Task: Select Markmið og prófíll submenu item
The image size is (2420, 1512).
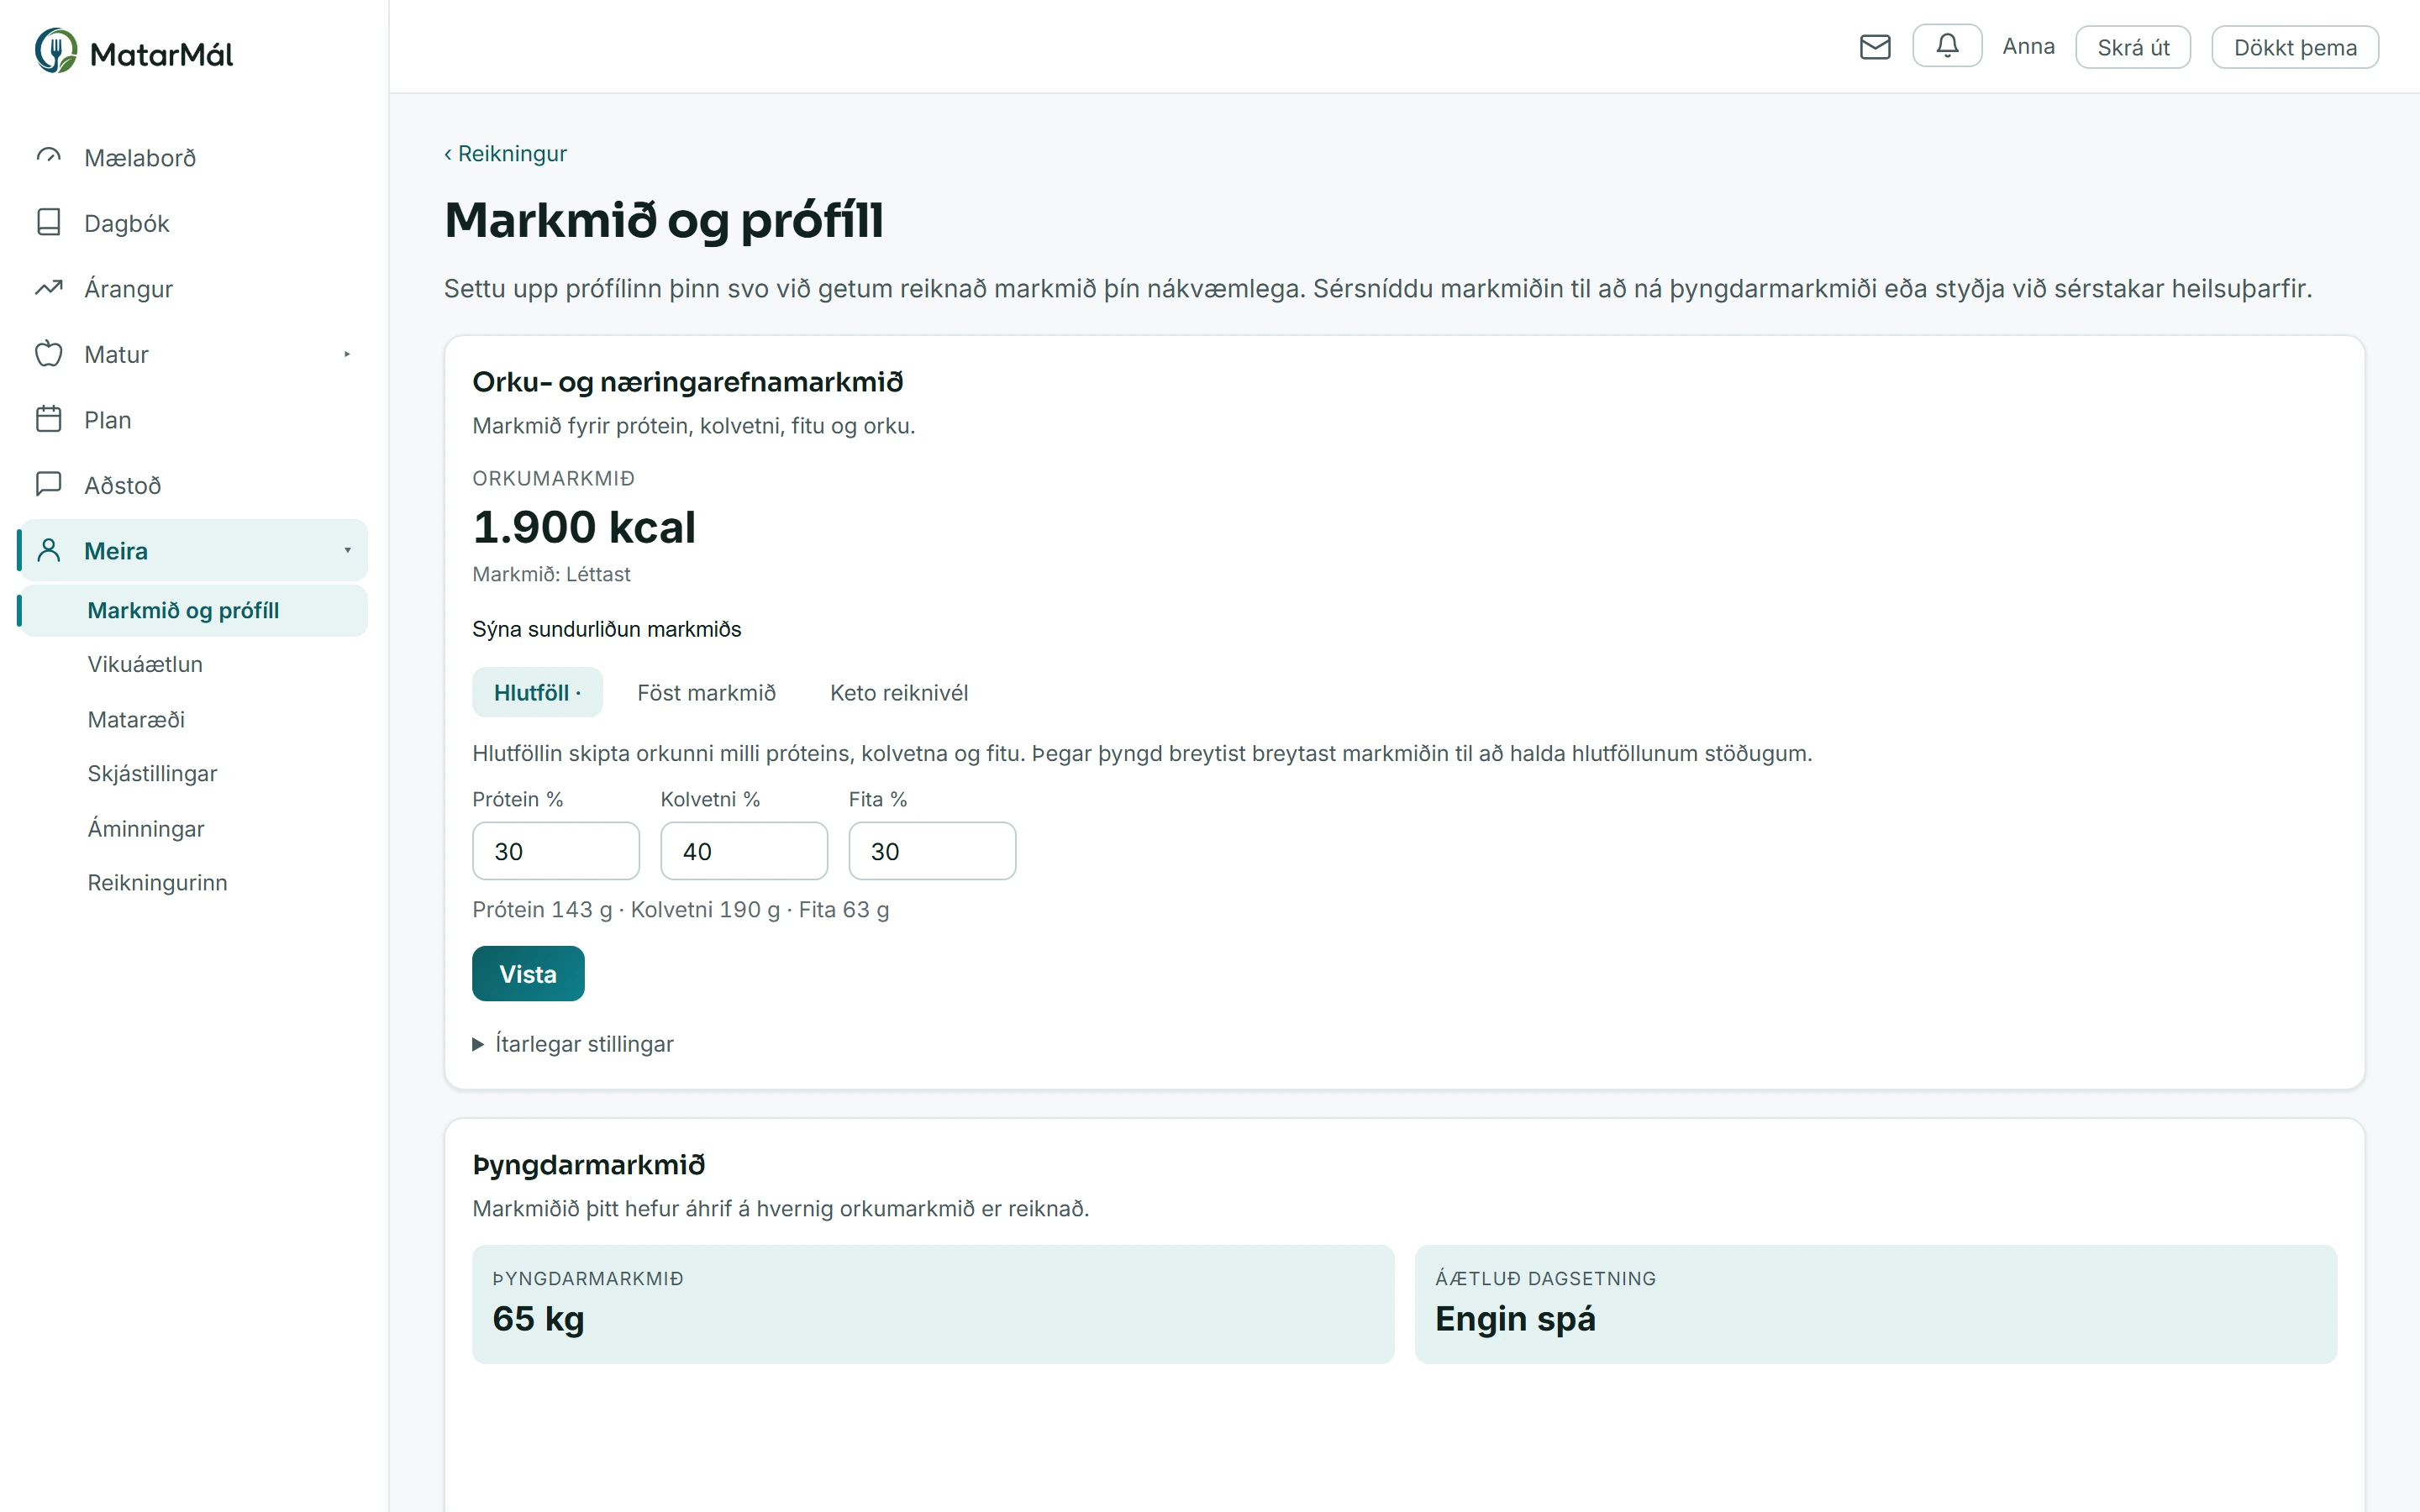Action: [x=194, y=610]
